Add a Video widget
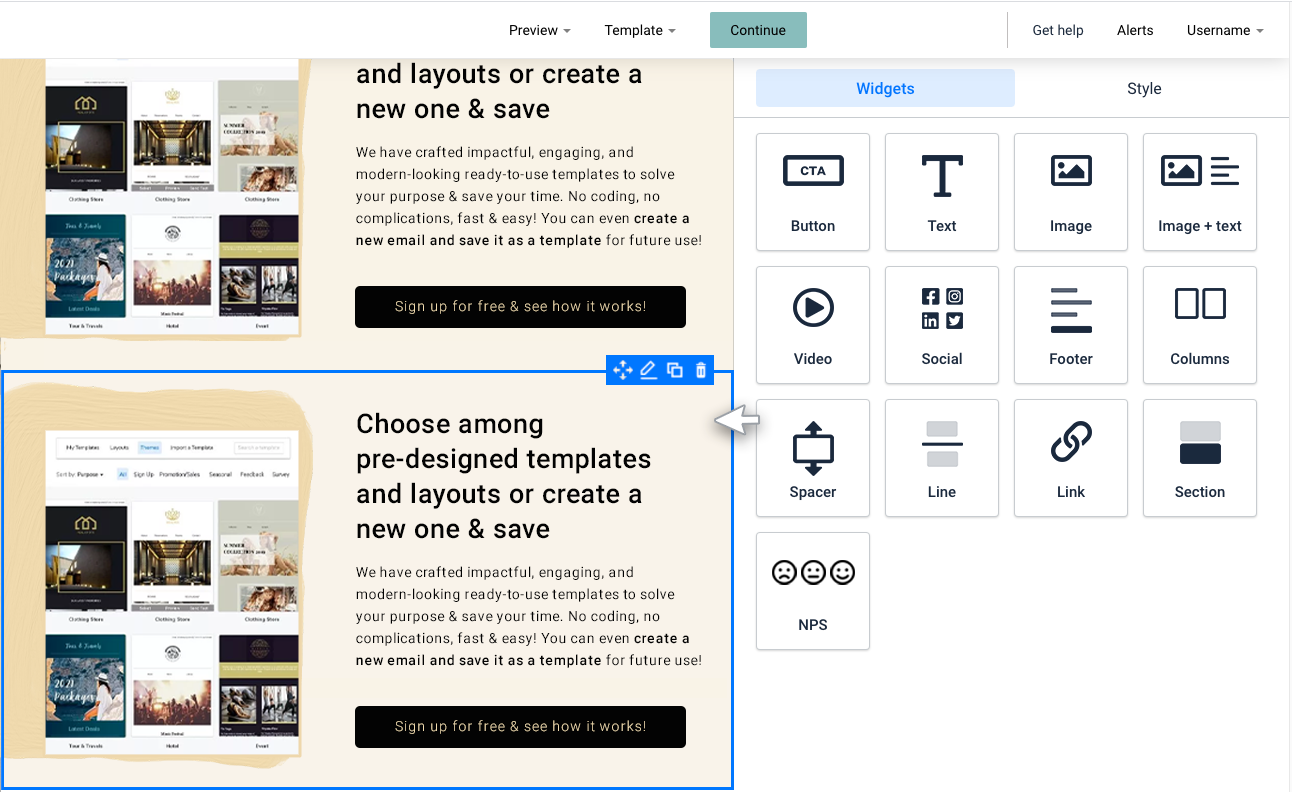Image resolution: width=1292 pixels, height=792 pixels. [x=813, y=325]
